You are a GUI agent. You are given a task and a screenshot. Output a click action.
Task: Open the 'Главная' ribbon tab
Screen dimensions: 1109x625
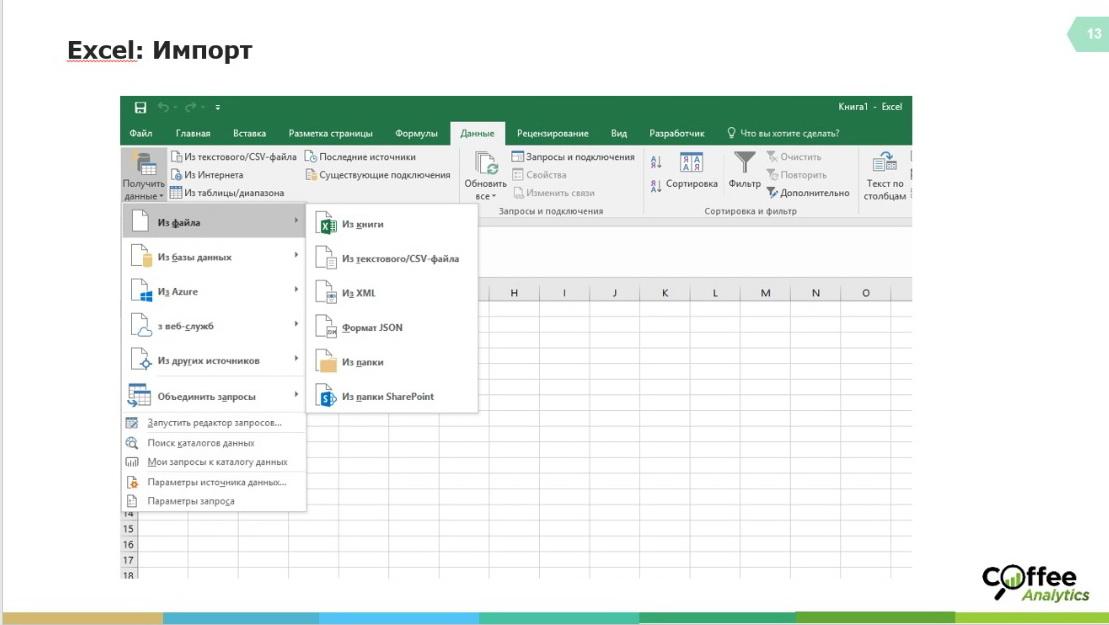[x=193, y=133]
